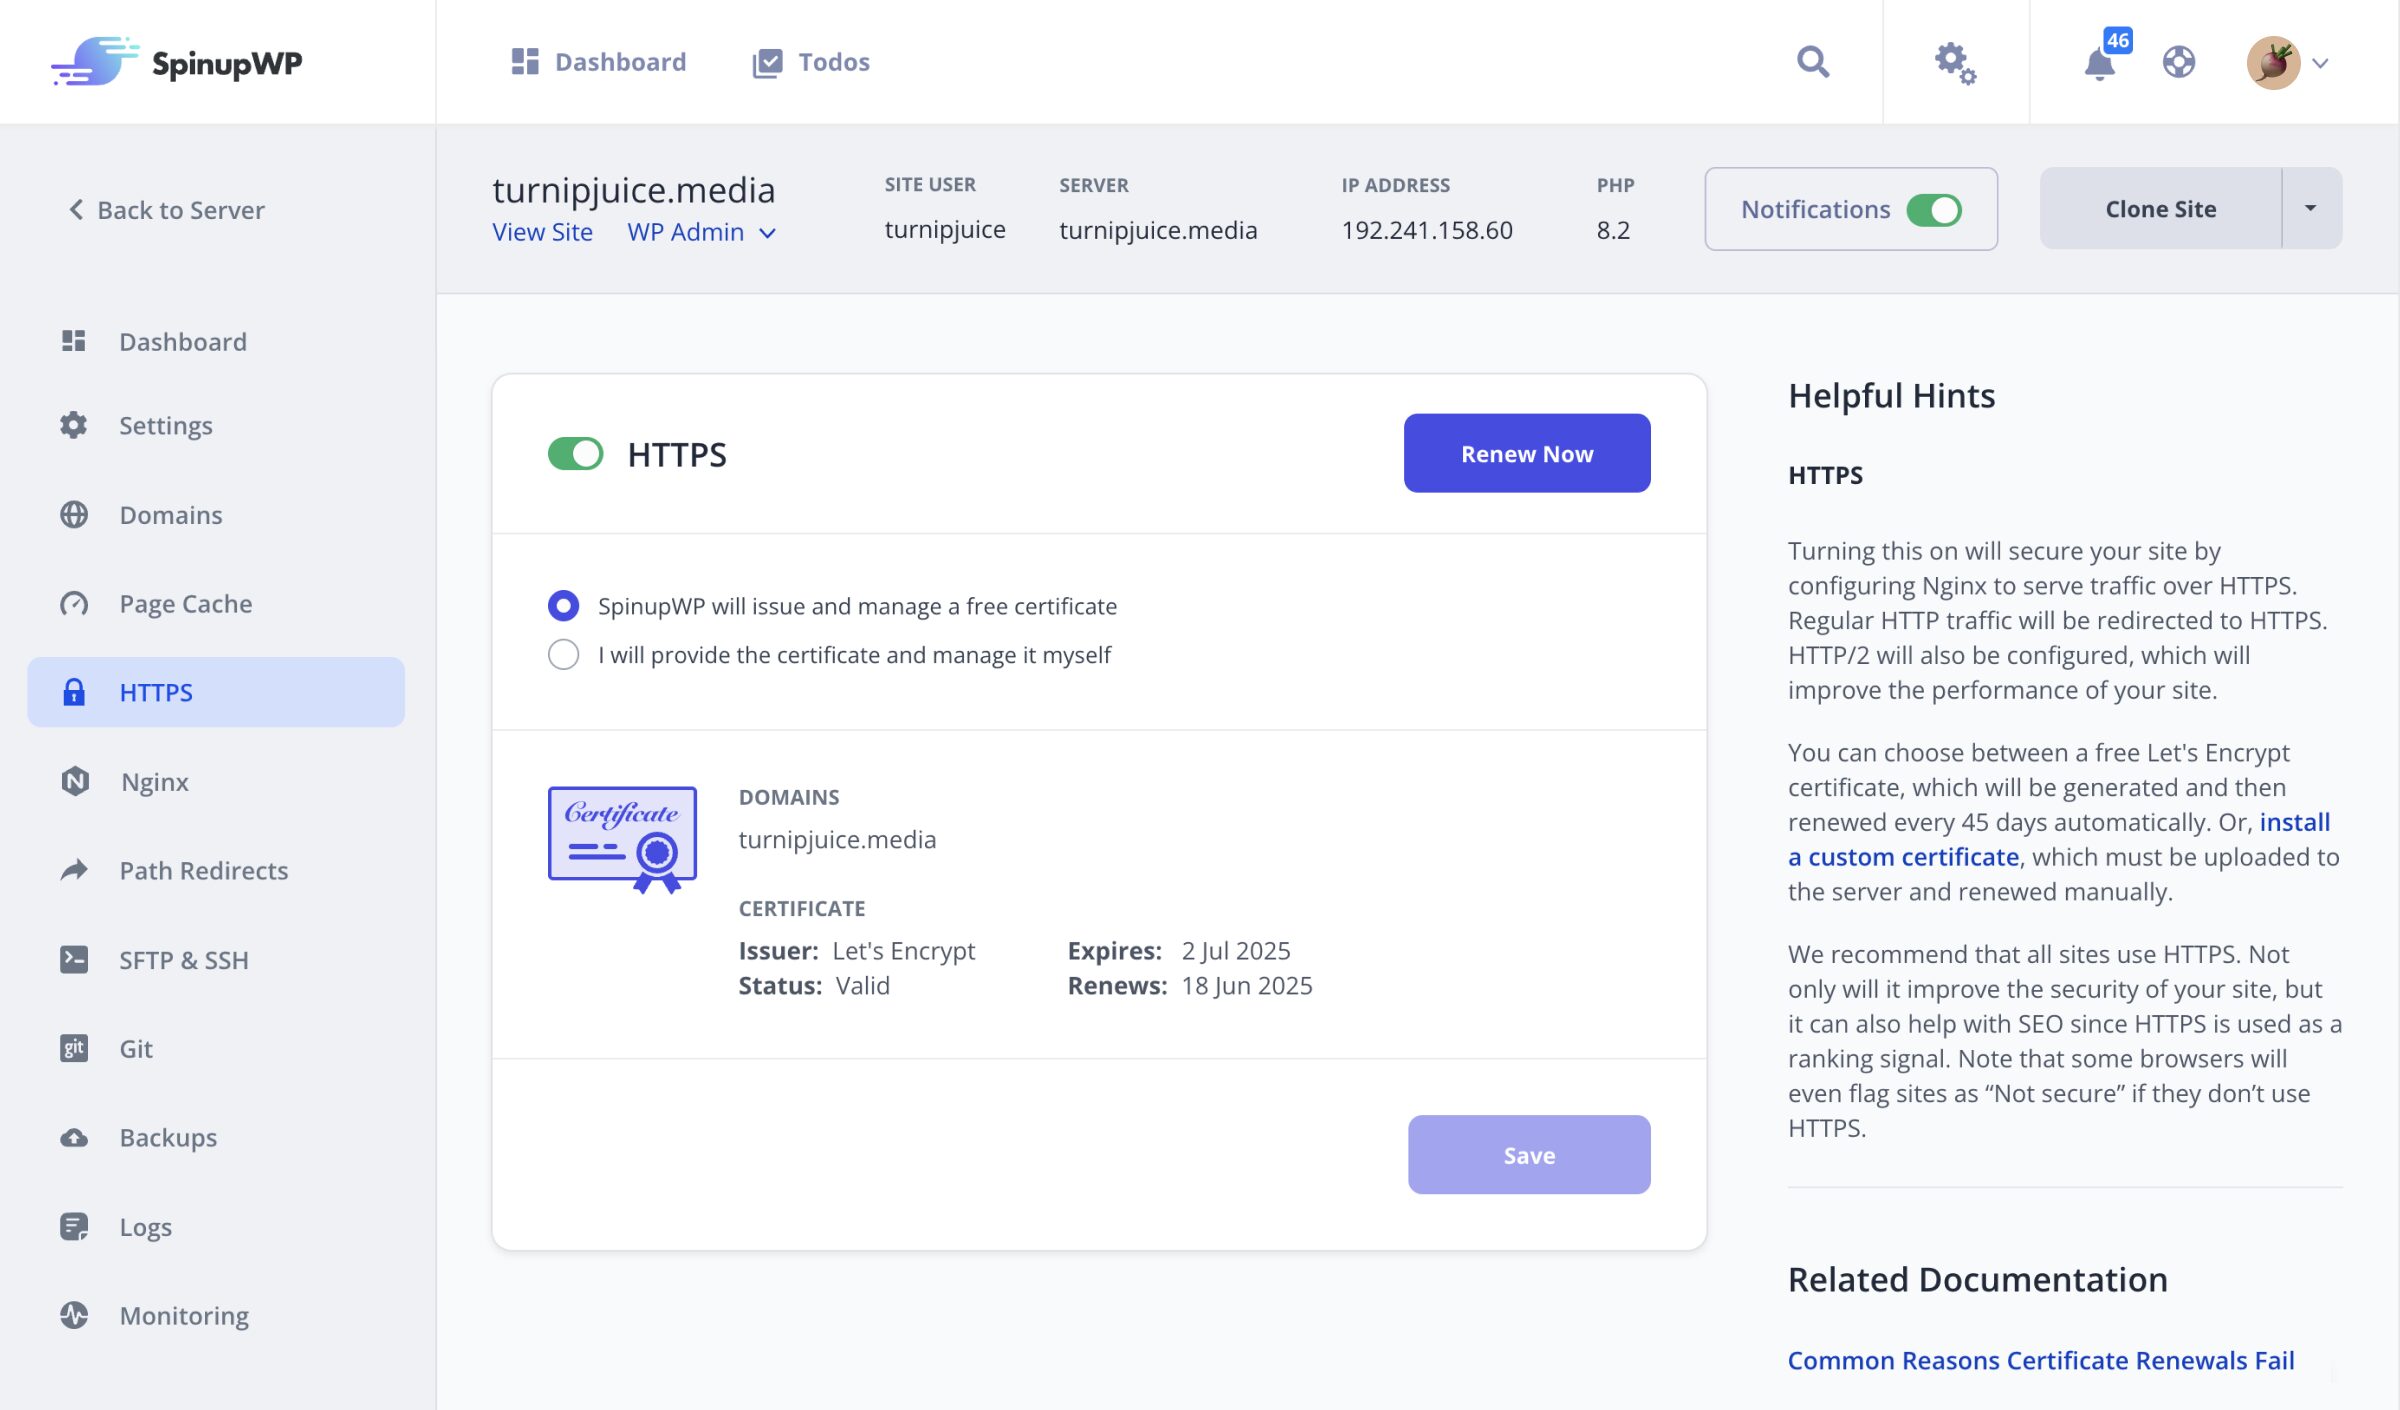Screen dimensions: 2400x1410
Task: Click the Monitoring sidebar icon
Action: point(76,1314)
